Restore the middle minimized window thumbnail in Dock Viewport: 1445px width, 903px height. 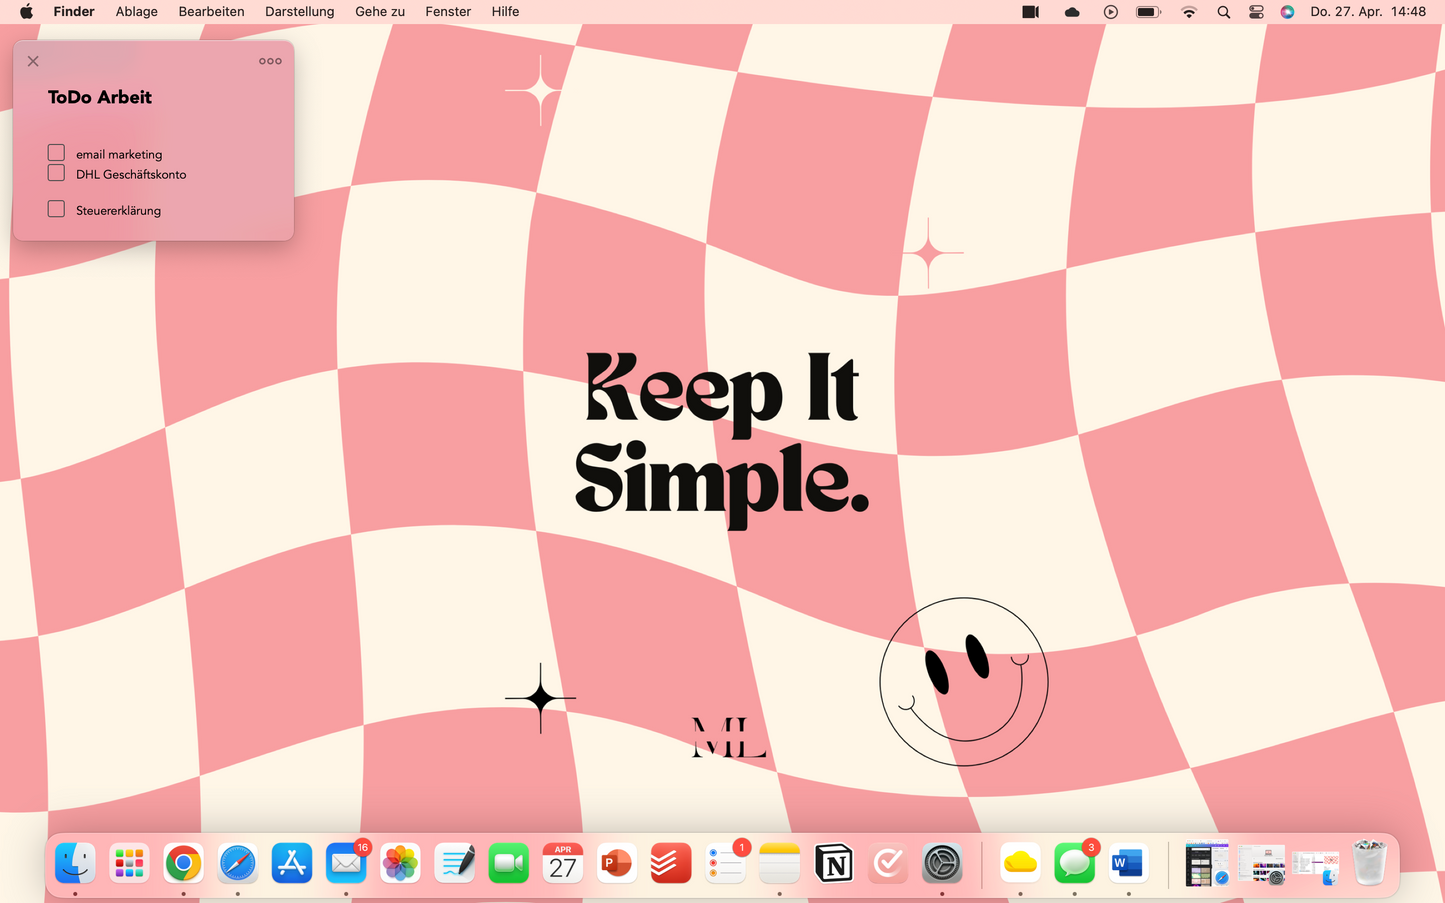(x=1261, y=863)
